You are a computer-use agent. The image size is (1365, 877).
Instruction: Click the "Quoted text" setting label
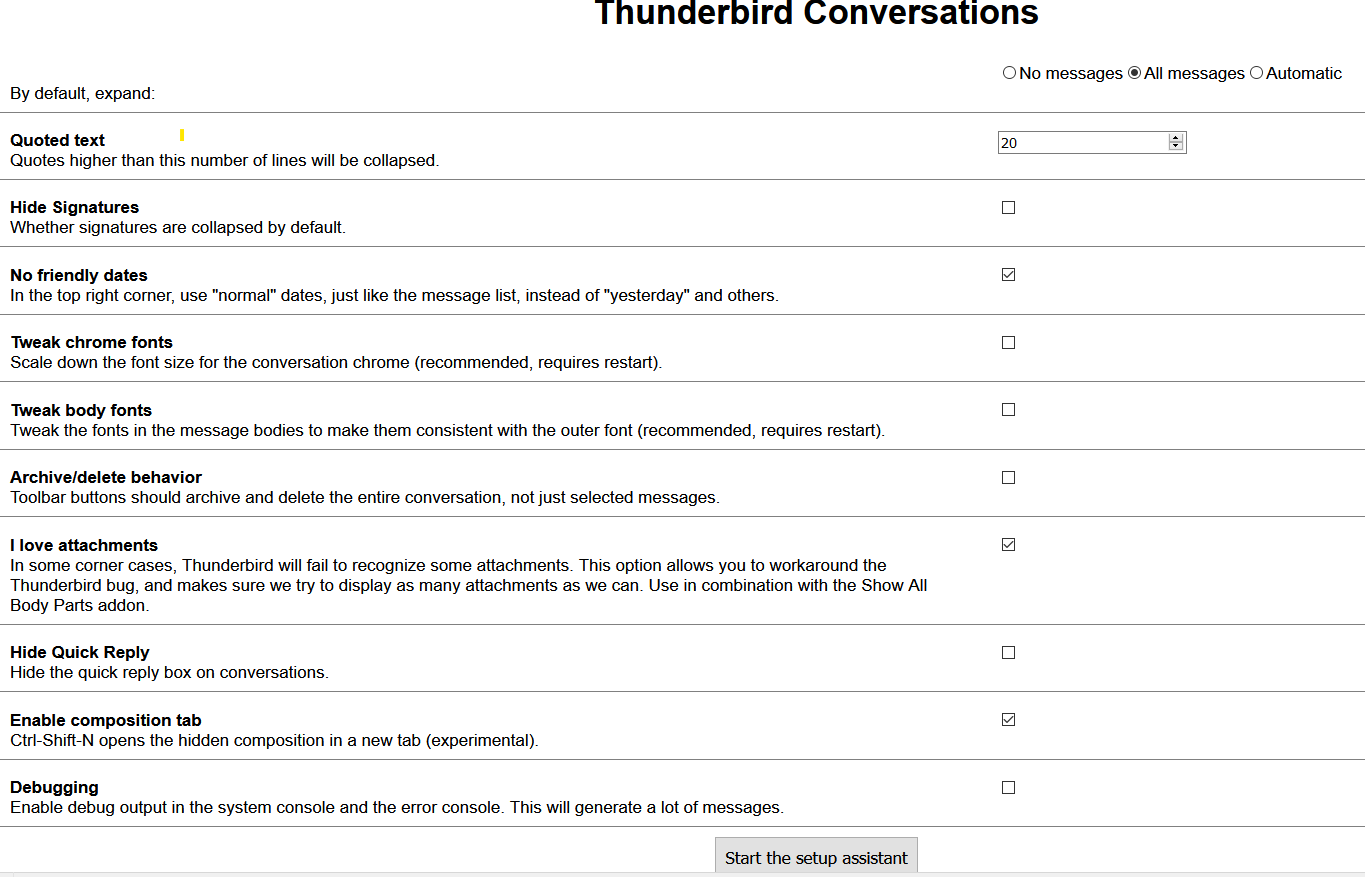click(x=56, y=140)
